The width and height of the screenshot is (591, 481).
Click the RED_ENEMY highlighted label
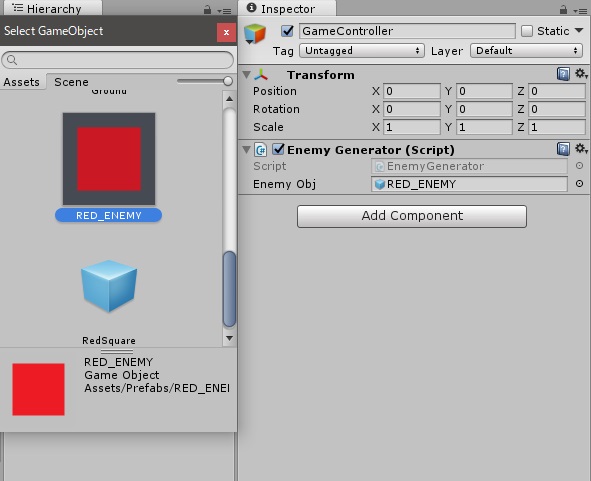click(109, 215)
